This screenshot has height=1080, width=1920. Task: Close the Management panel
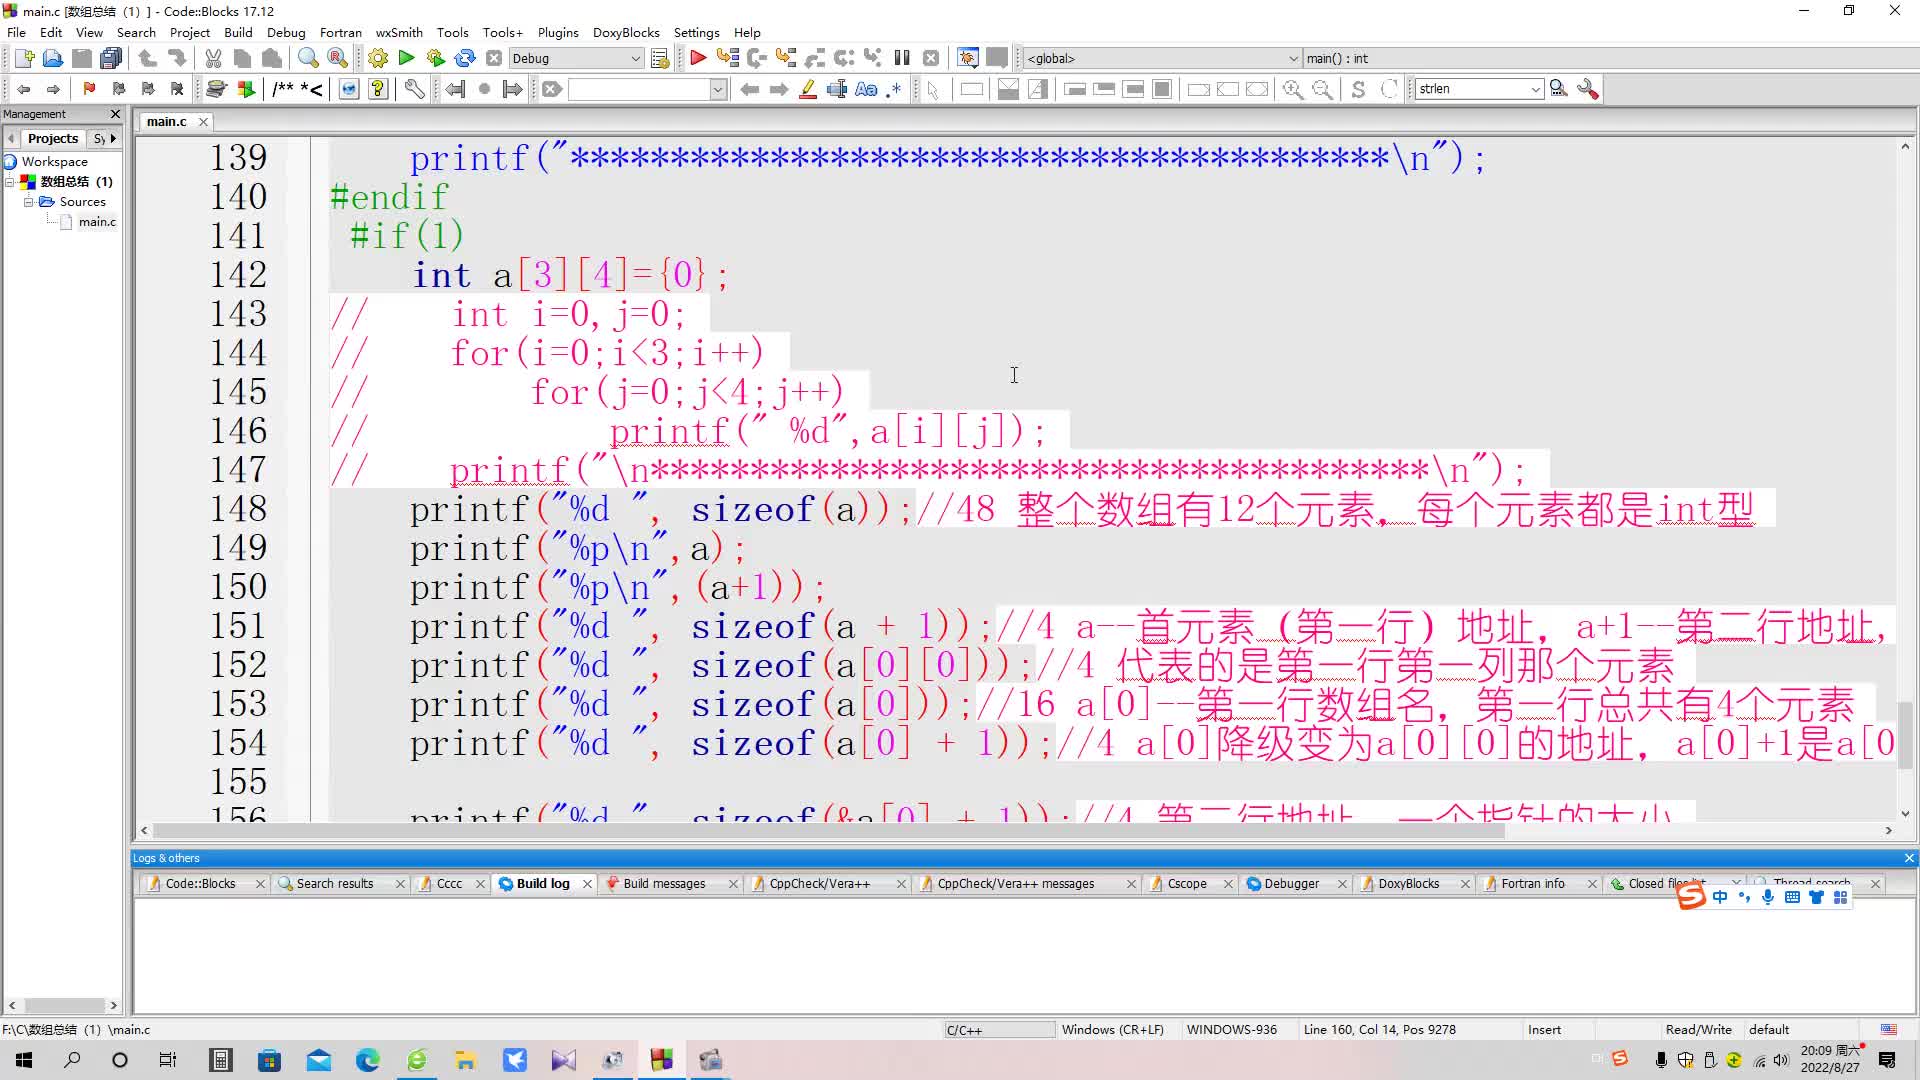[x=115, y=114]
